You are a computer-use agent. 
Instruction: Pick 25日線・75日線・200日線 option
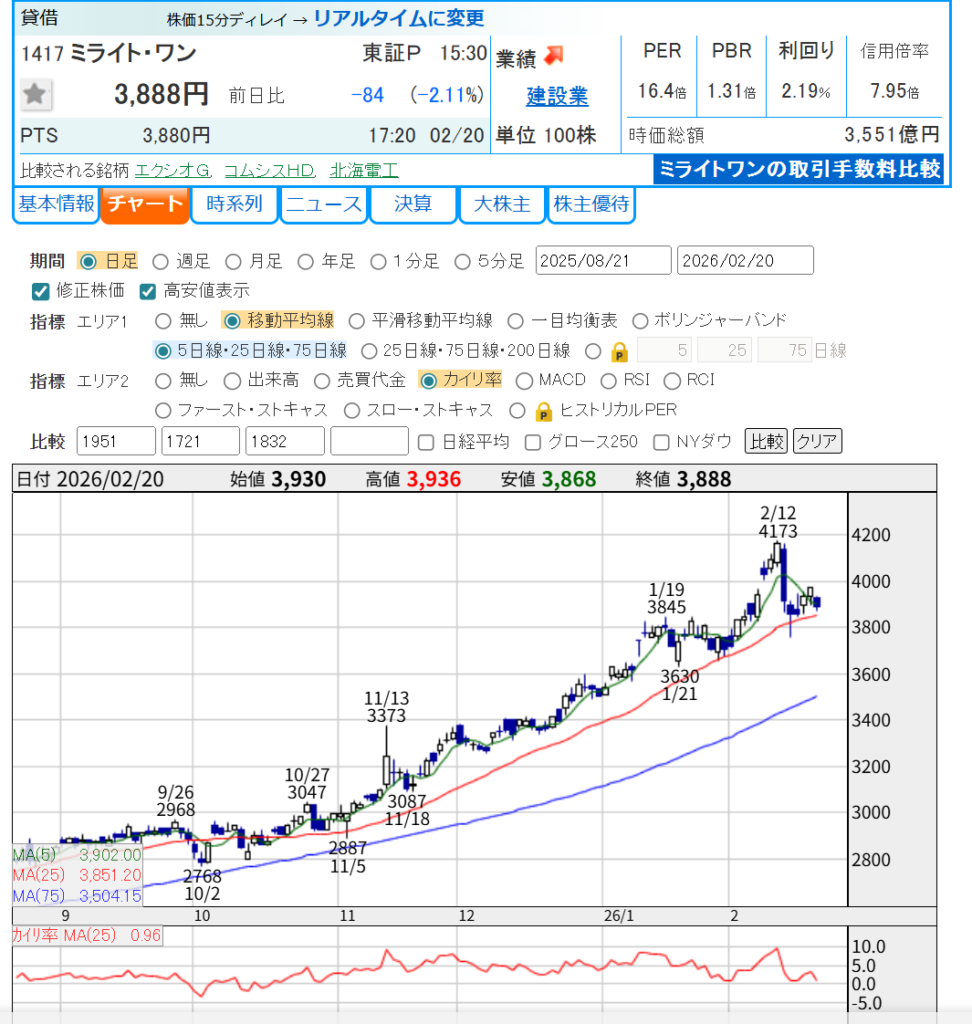pos(368,351)
